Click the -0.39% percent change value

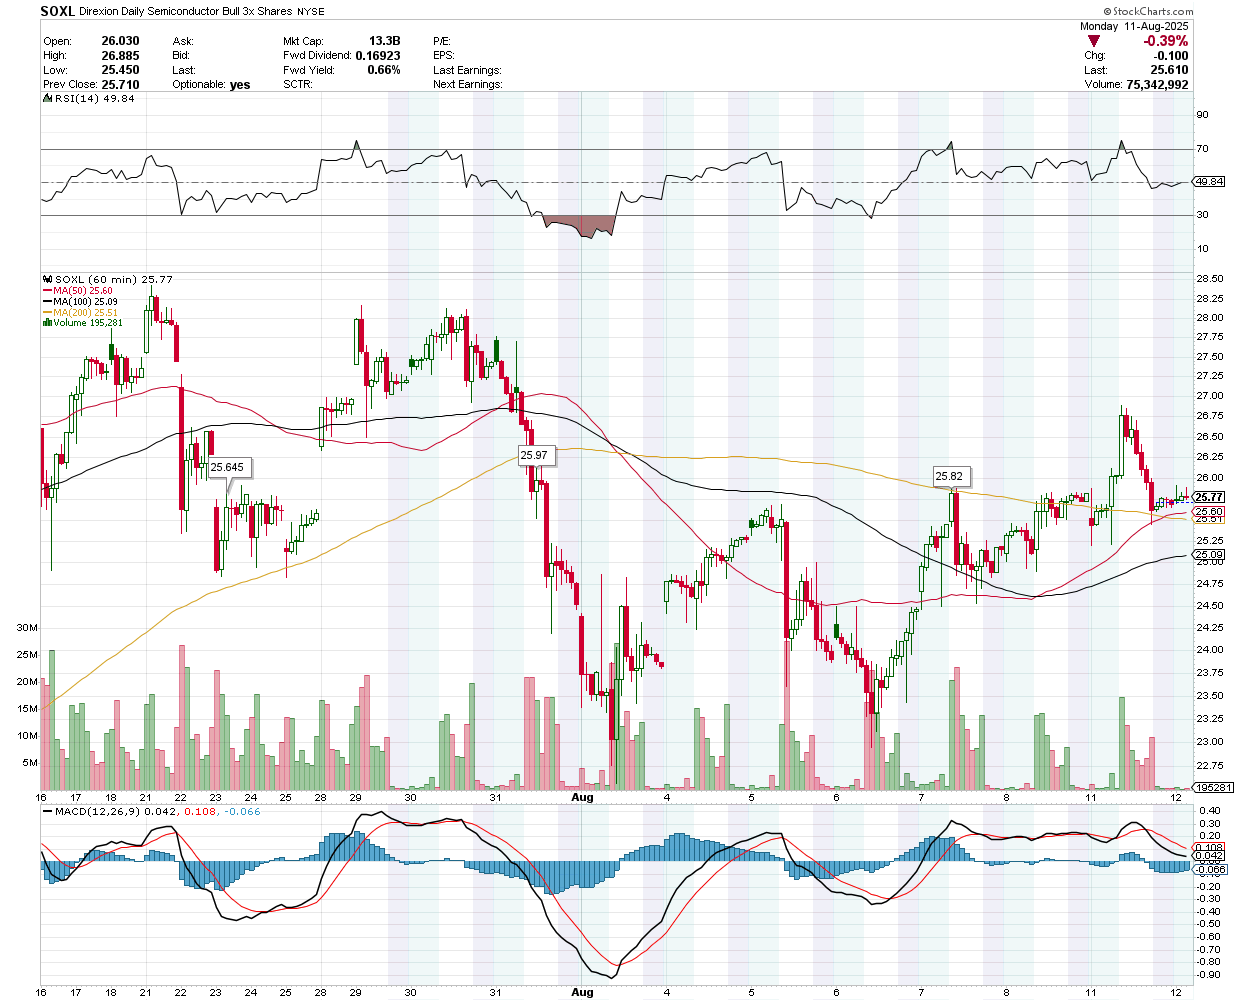(1165, 41)
